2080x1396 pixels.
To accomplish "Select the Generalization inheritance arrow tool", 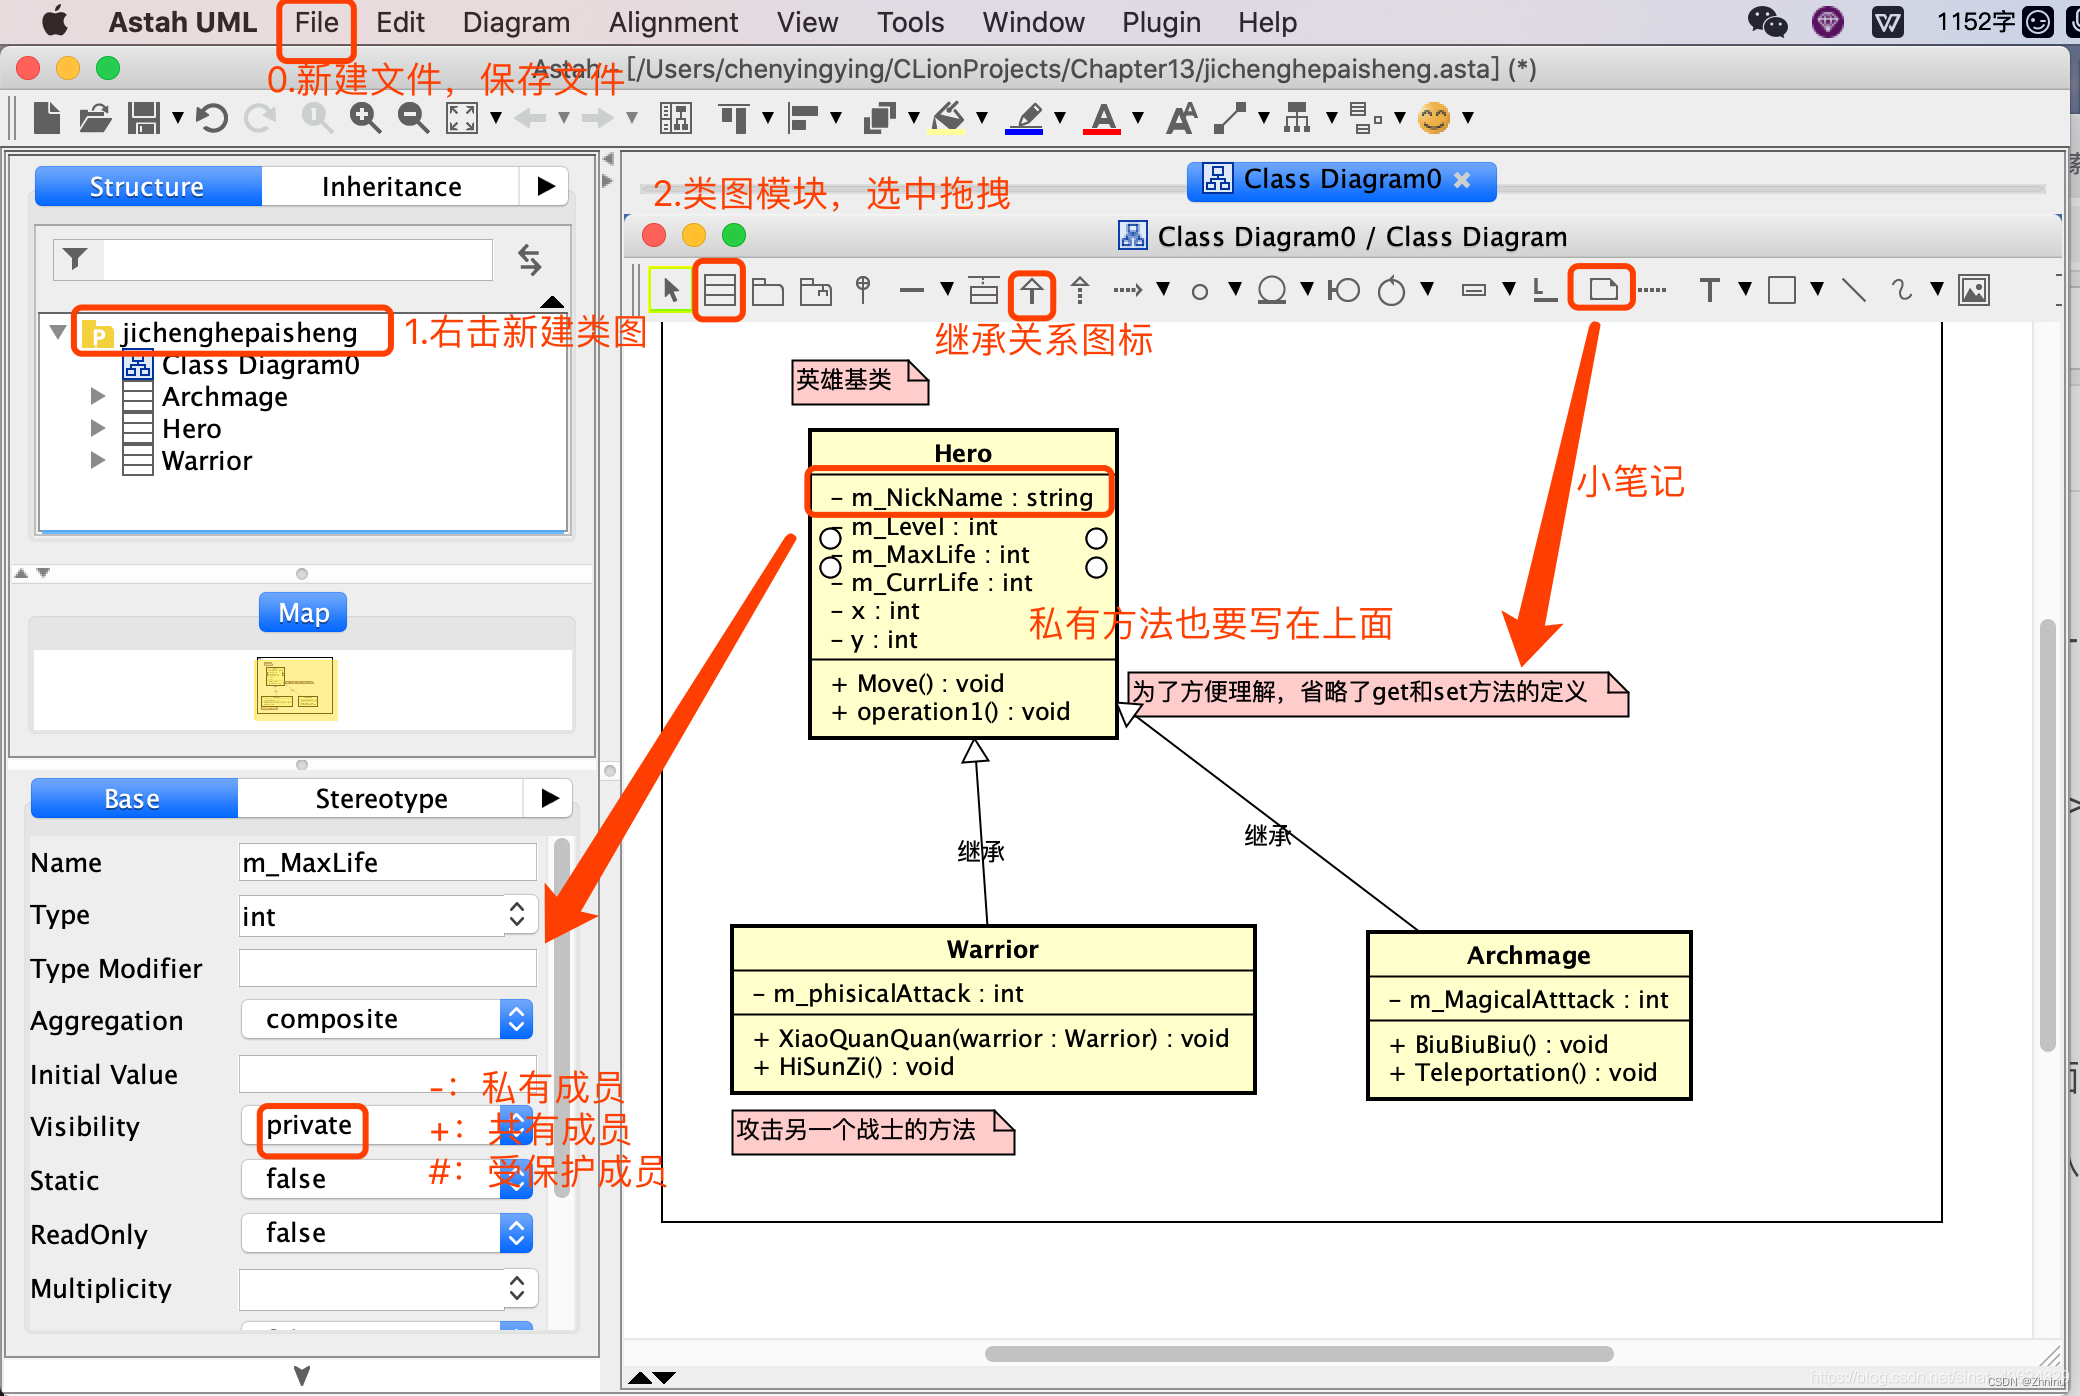I will 1032,291.
